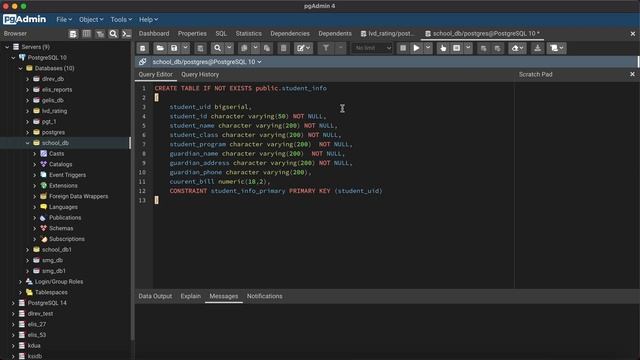640x360 pixels.
Task: Click the Filter funnel icon
Action: click(326, 48)
